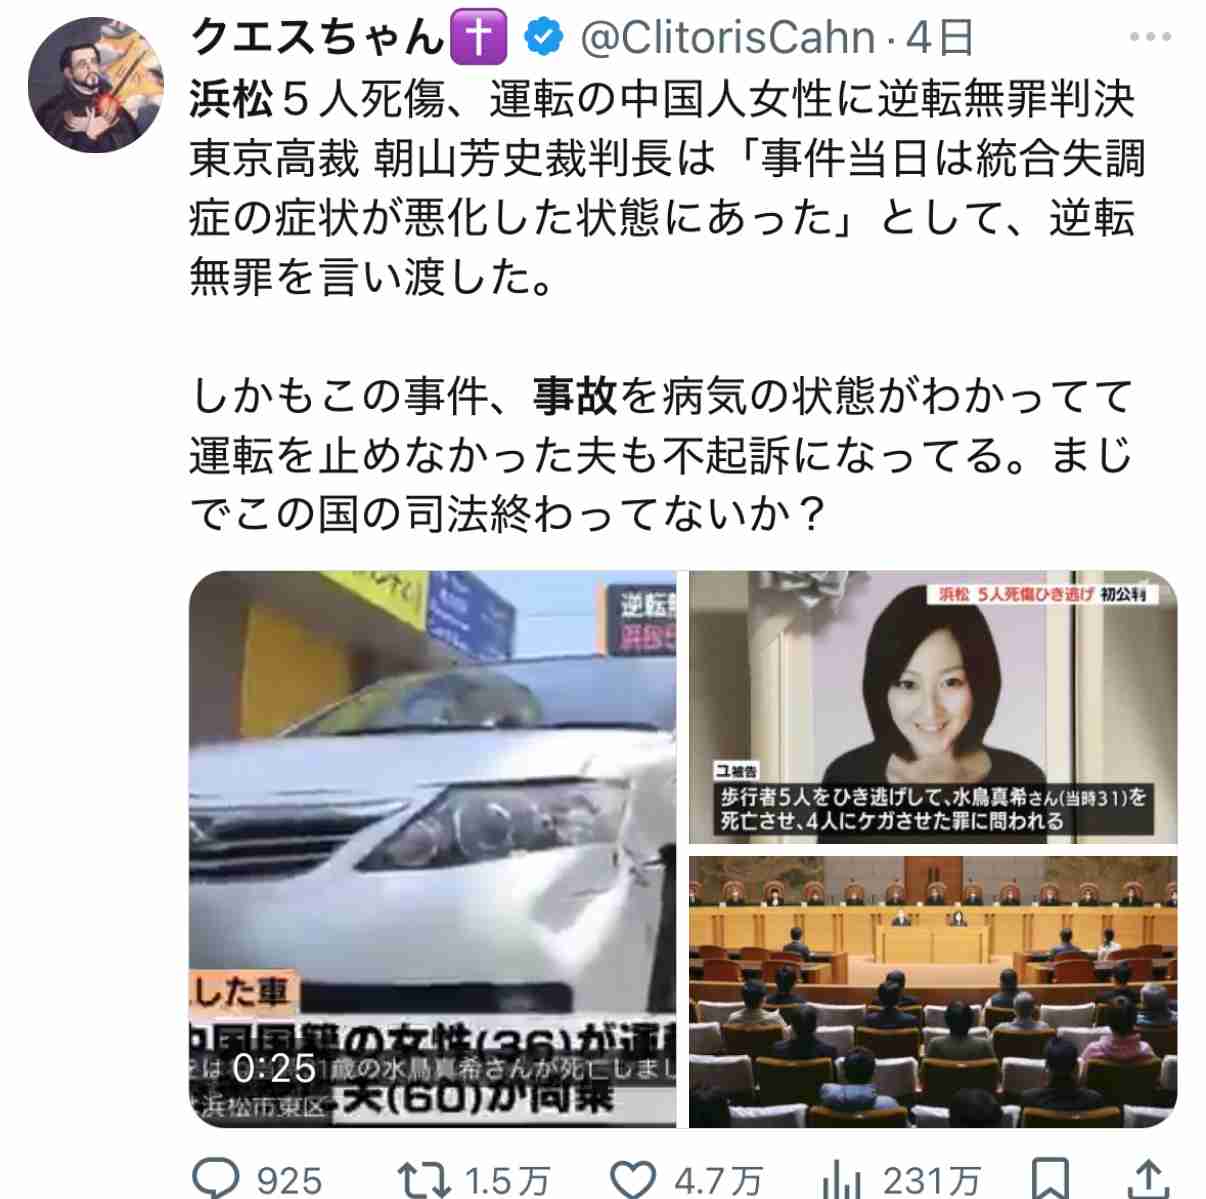Open the courtroom photo
This screenshot has width=1206, height=1199.
[x=933, y=991]
